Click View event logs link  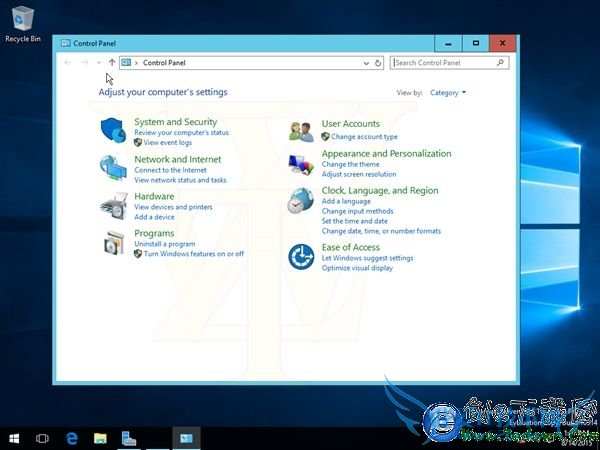point(168,142)
